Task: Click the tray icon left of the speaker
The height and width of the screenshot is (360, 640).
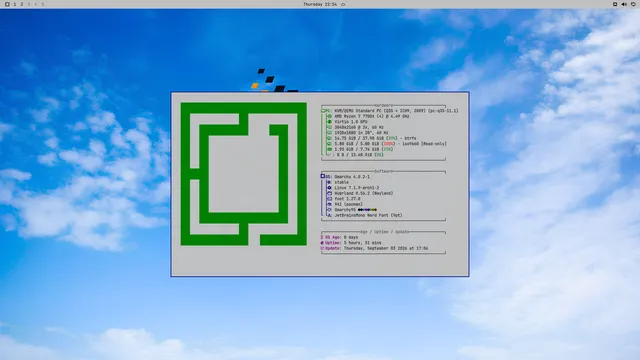Action: coord(615,4)
